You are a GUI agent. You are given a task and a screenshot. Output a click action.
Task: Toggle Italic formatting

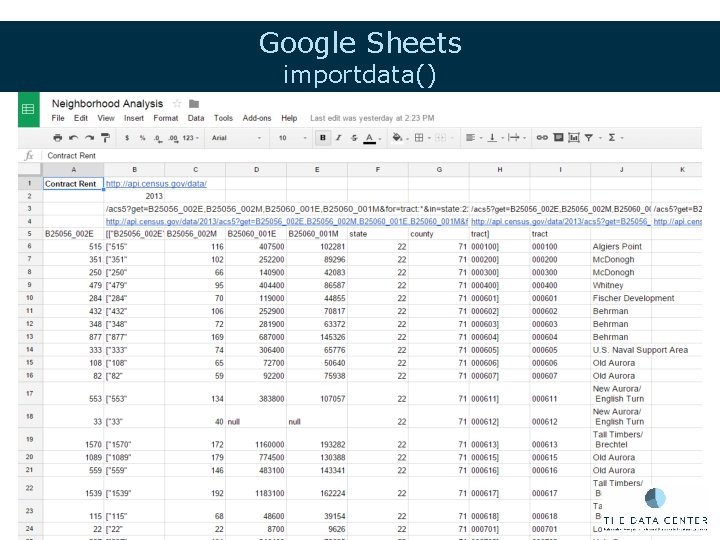tap(338, 138)
